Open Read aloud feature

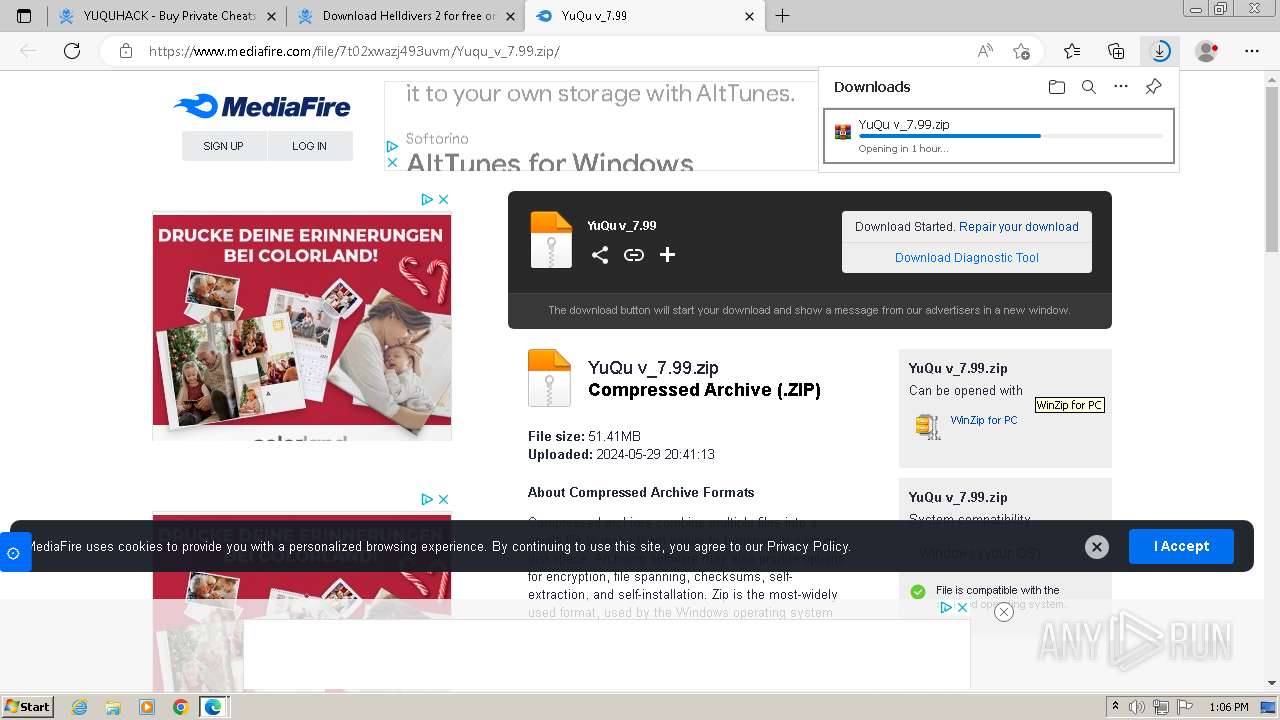click(985, 51)
